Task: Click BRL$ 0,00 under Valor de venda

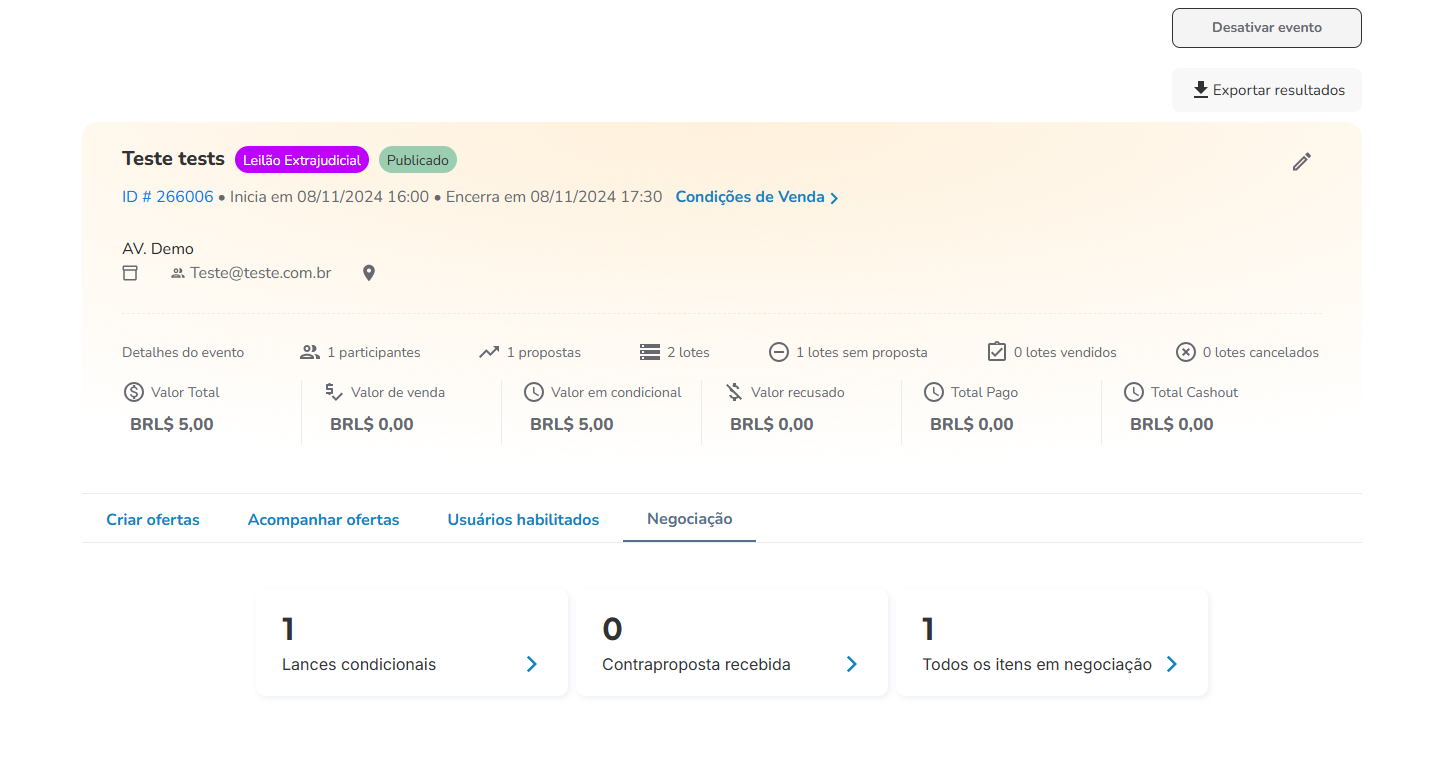Action: 372,424
